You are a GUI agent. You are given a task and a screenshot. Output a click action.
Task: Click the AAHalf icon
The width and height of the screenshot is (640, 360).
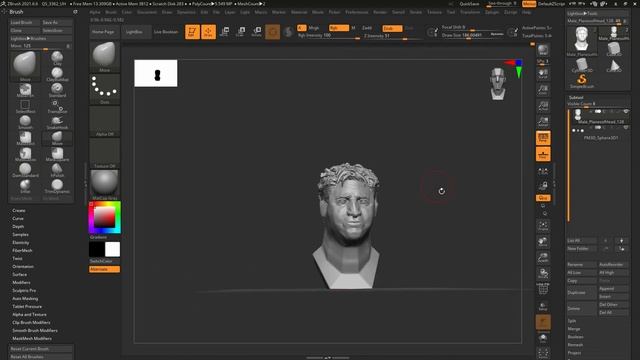[543, 121]
